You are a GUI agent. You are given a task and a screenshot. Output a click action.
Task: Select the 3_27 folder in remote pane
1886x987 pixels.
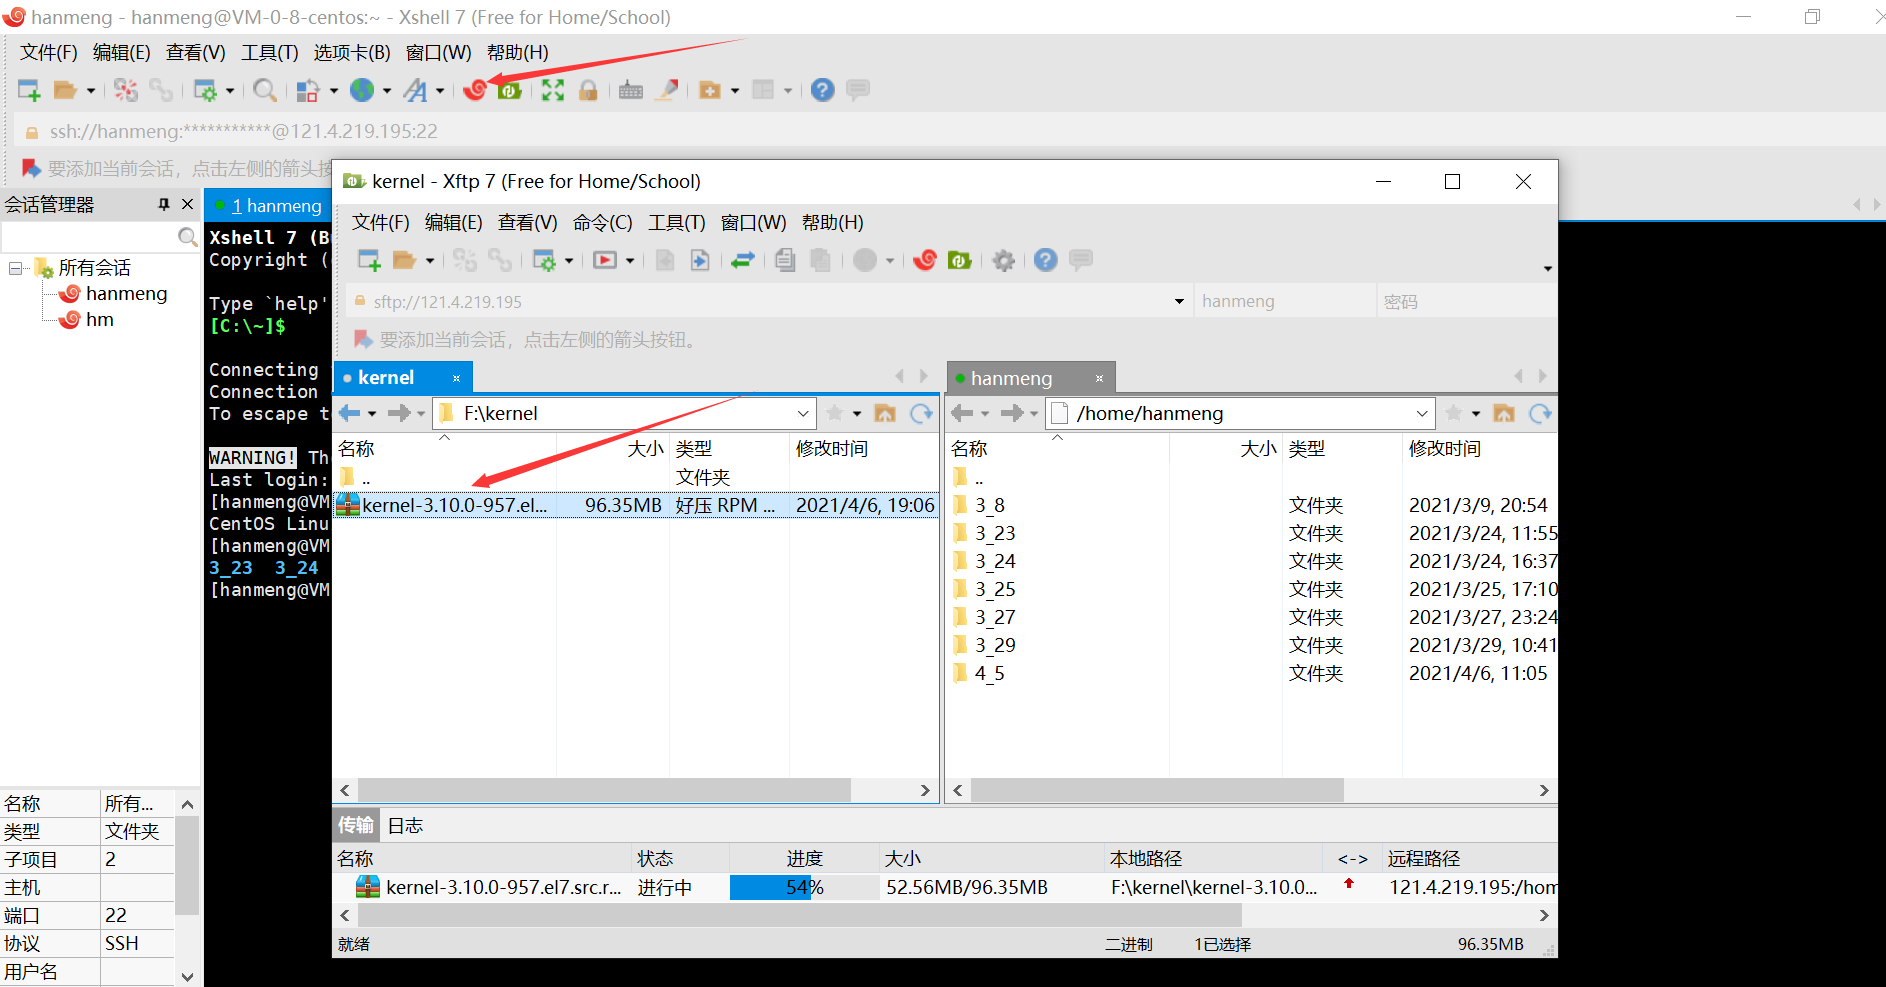coord(995,618)
